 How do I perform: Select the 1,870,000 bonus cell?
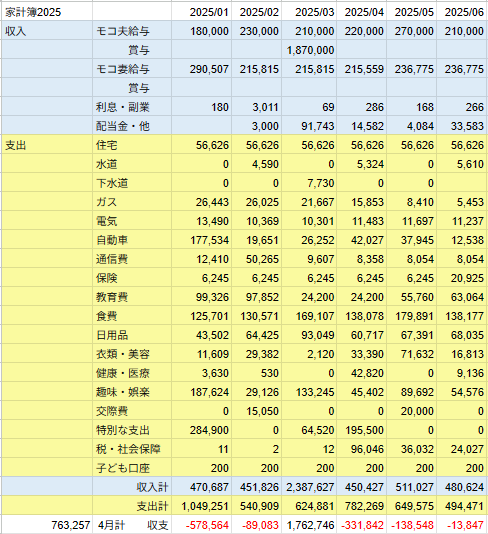pyautogui.click(x=309, y=50)
